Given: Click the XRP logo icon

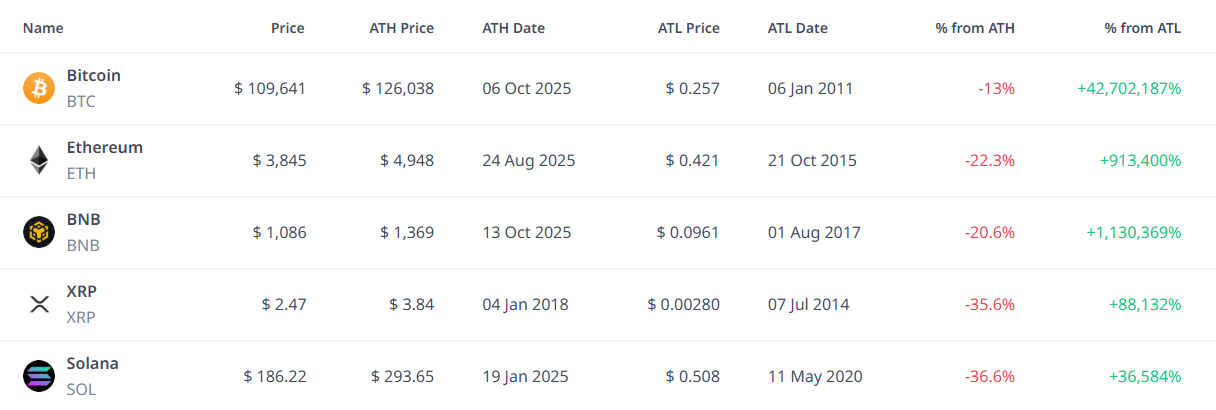Looking at the screenshot, I should pyautogui.click(x=39, y=304).
